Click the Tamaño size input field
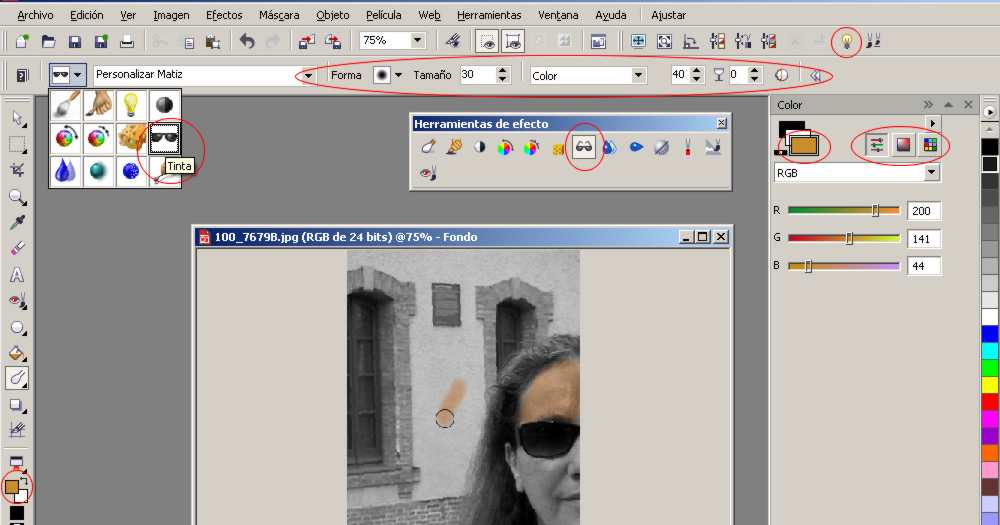This screenshot has height=525, width=1000. click(476, 75)
